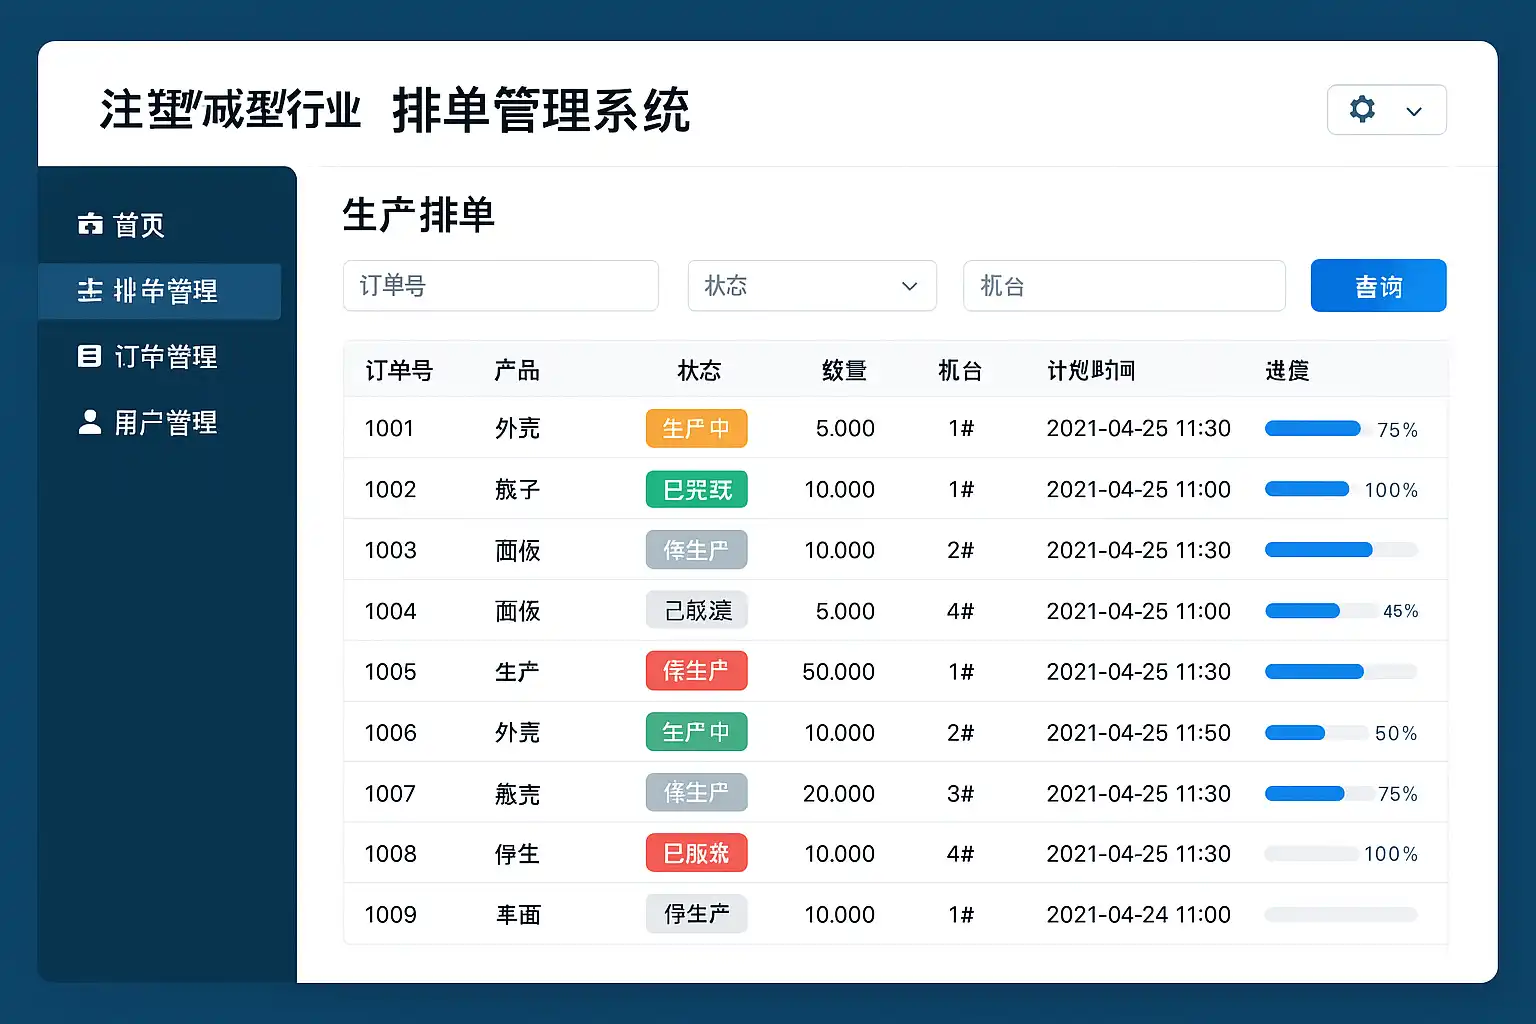Open 用户管理 in the sidebar
The image size is (1536, 1024).
coord(165,423)
